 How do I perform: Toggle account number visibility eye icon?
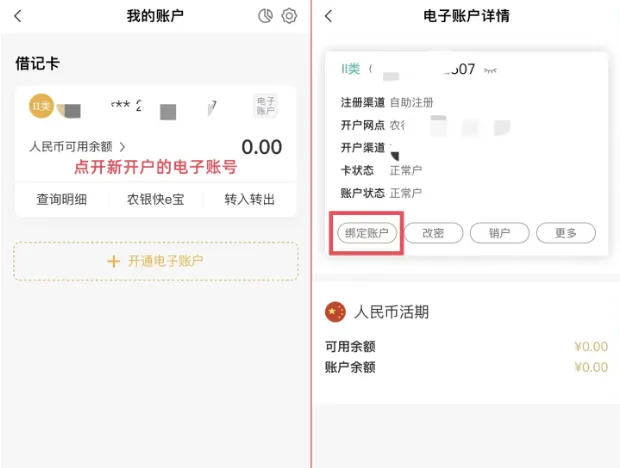pyautogui.click(x=490, y=70)
